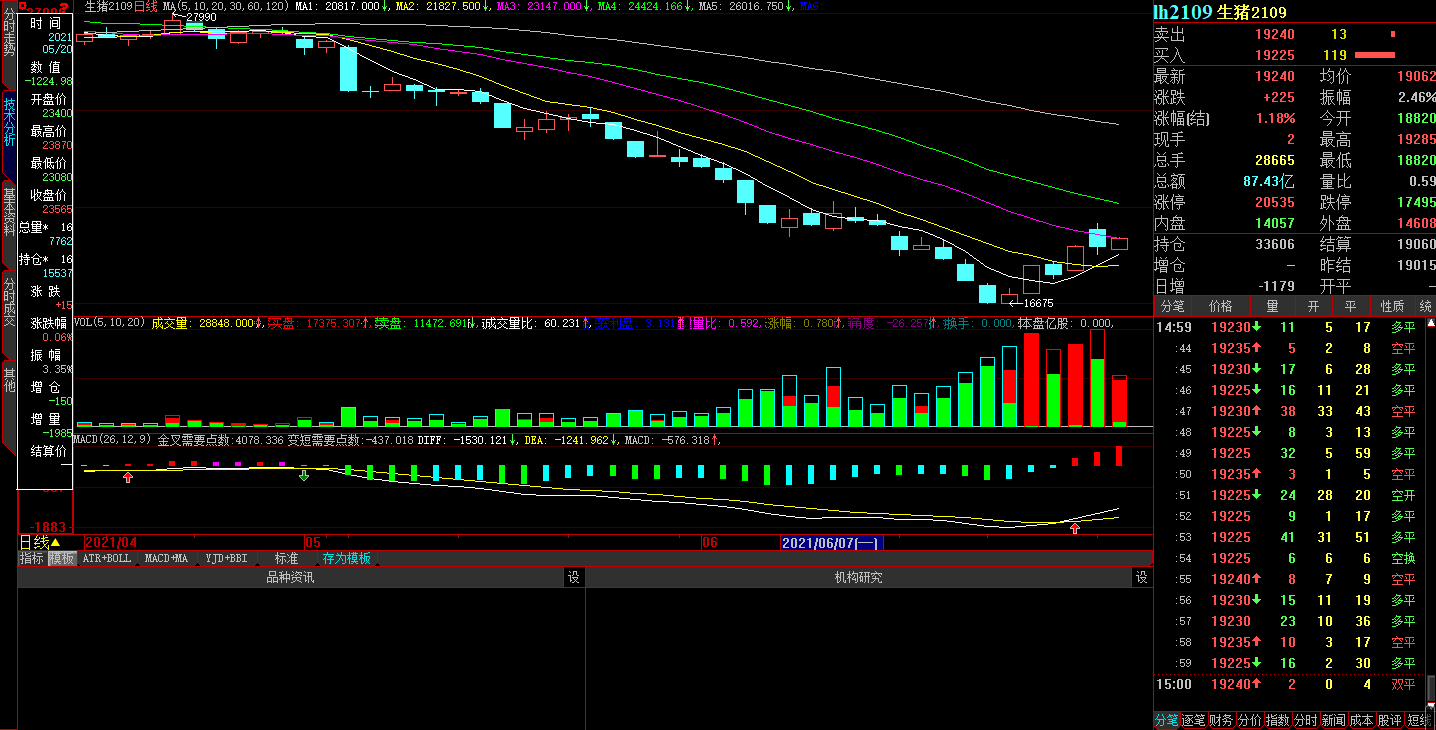This screenshot has height=730, width=1436.
Task: Switch to the 指标 tab
Action: click(32, 558)
